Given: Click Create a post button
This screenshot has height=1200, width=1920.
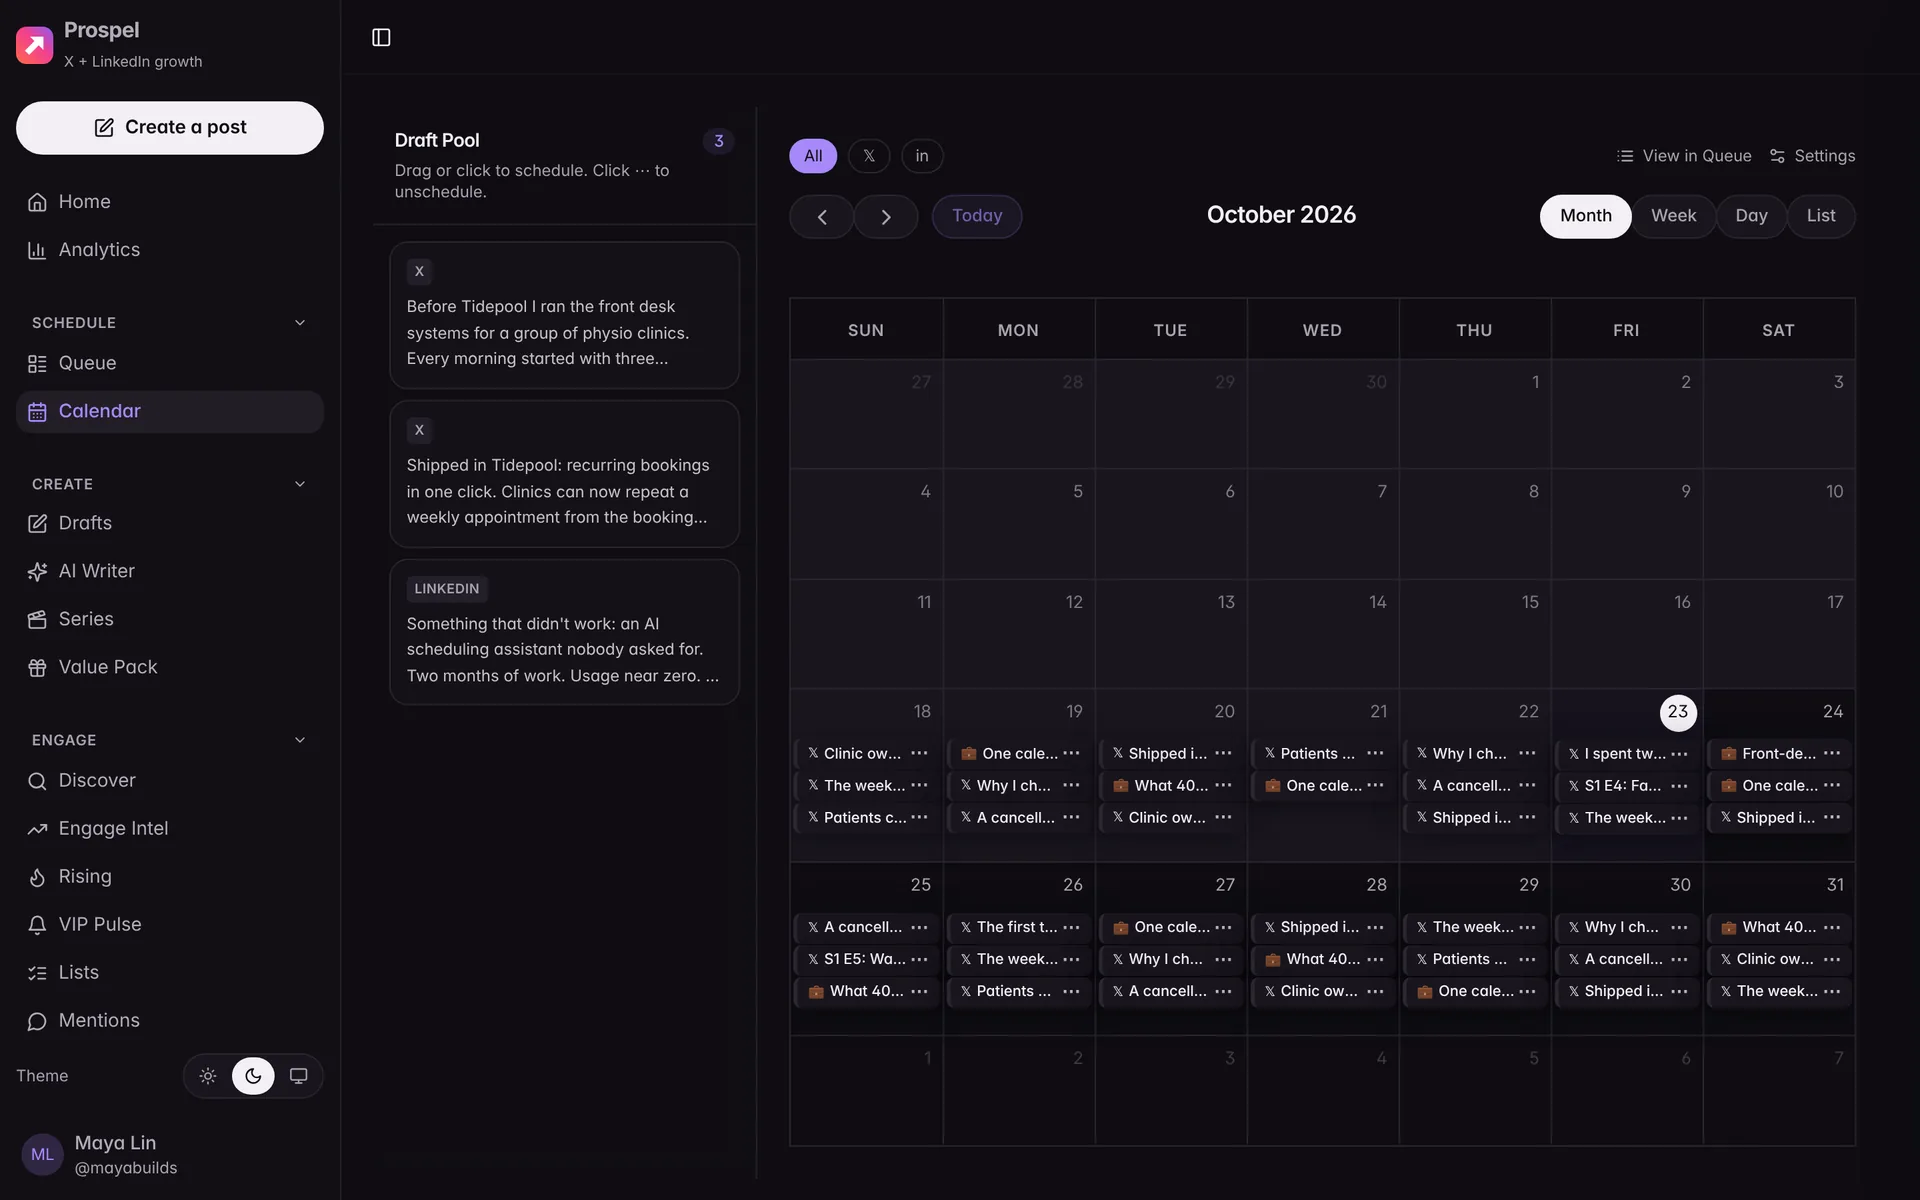Looking at the screenshot, I should point(170,128).
